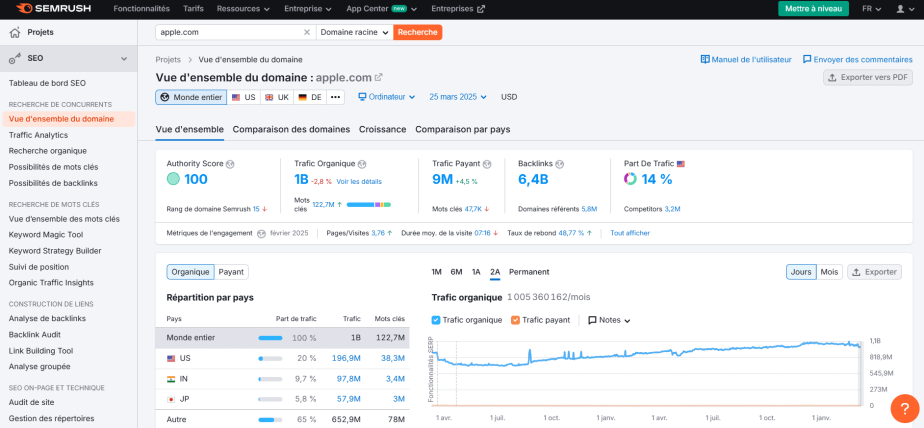The image size is (924, 428).
Task: Open Fonctionnalités in top navigation
Action: (x=141, y=9)
